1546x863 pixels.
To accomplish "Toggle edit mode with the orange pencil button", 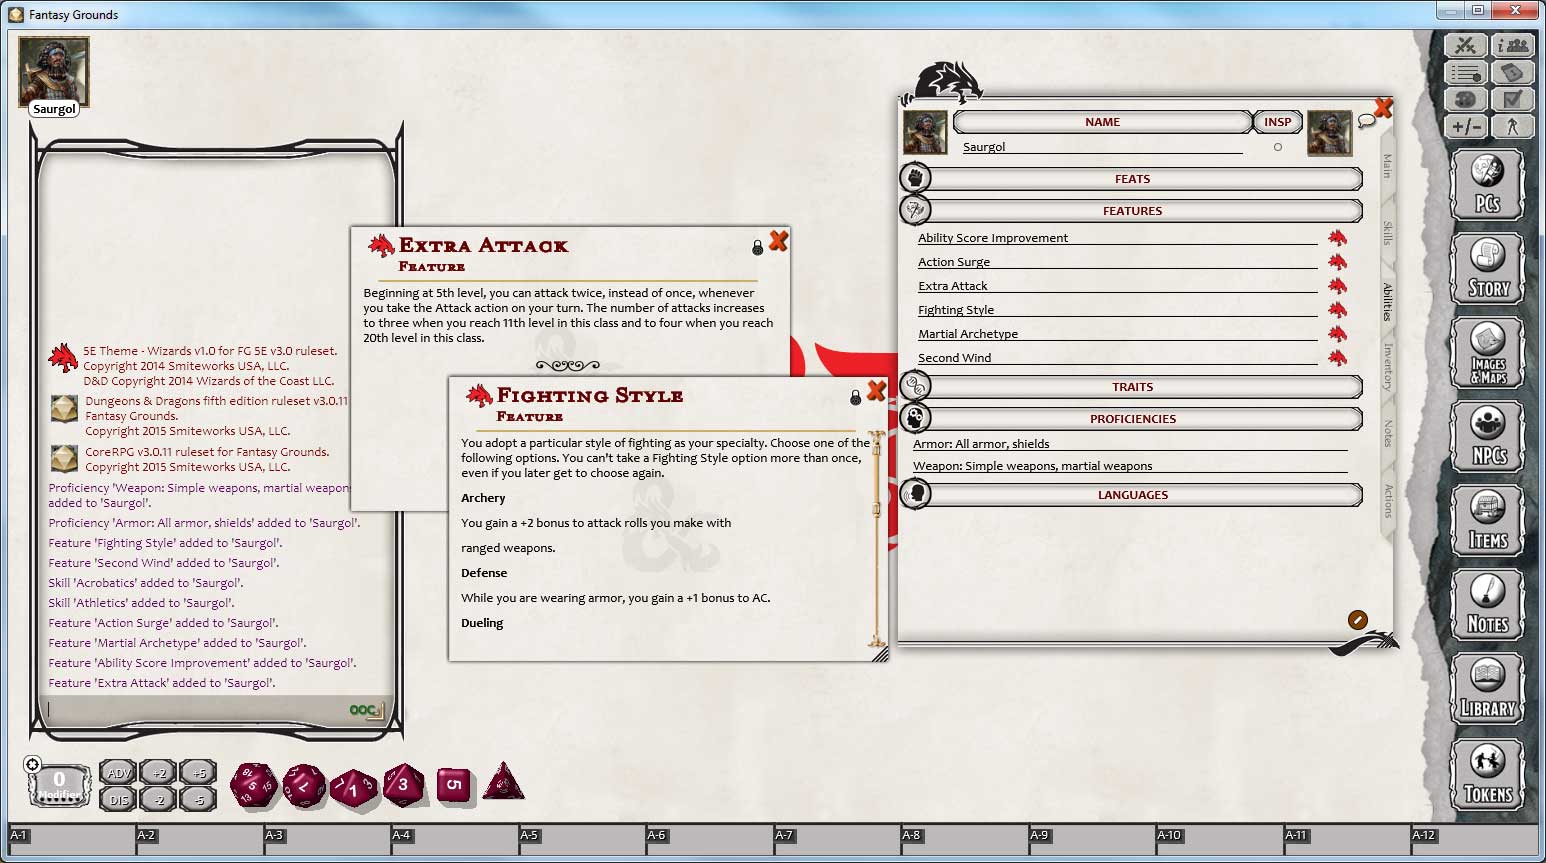I will point(1357,619).
